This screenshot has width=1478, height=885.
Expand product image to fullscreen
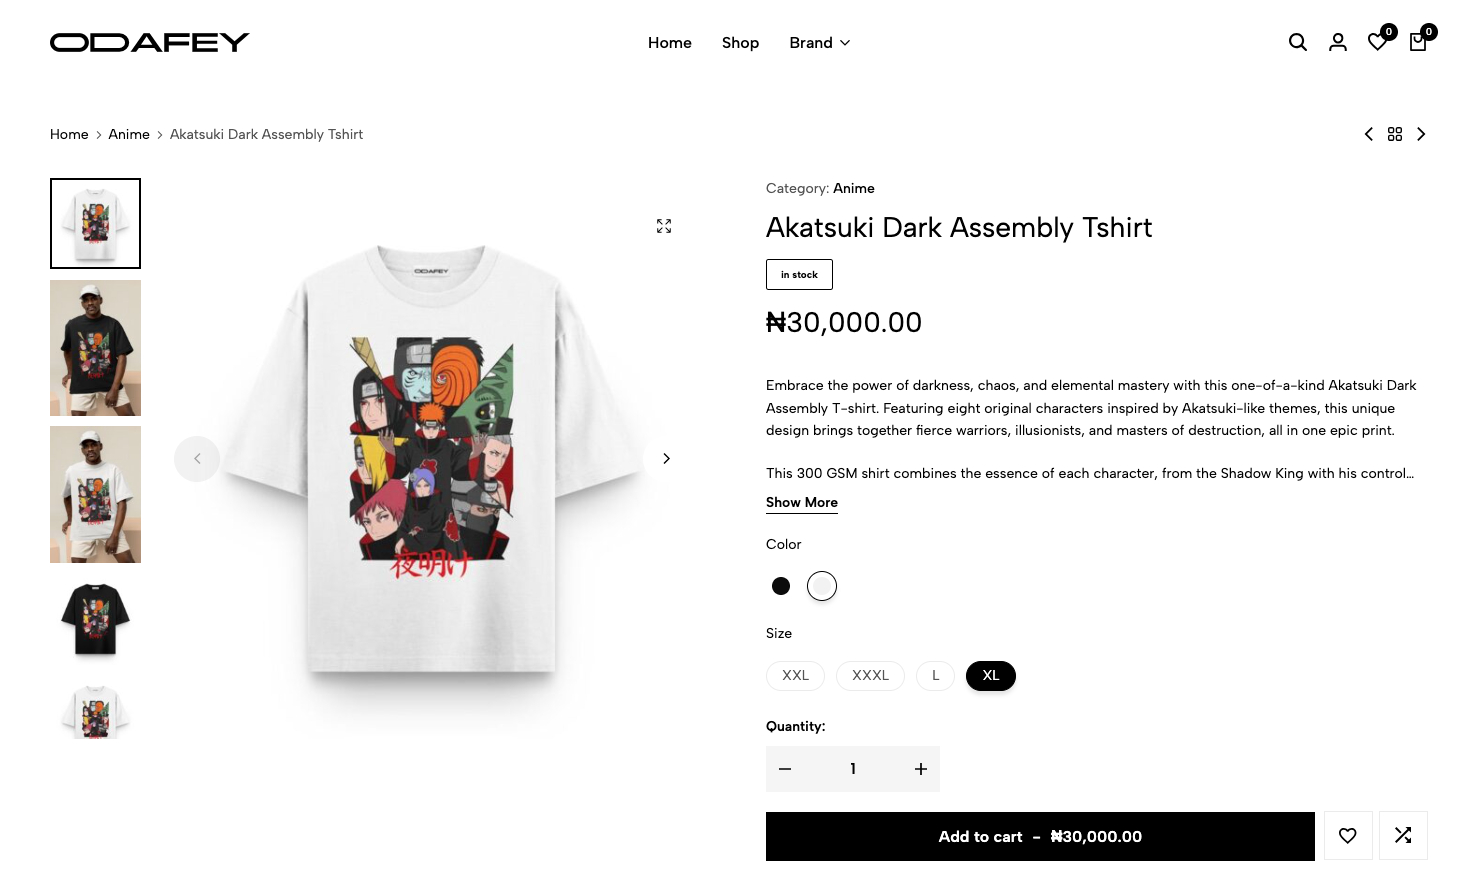(664, 226)
